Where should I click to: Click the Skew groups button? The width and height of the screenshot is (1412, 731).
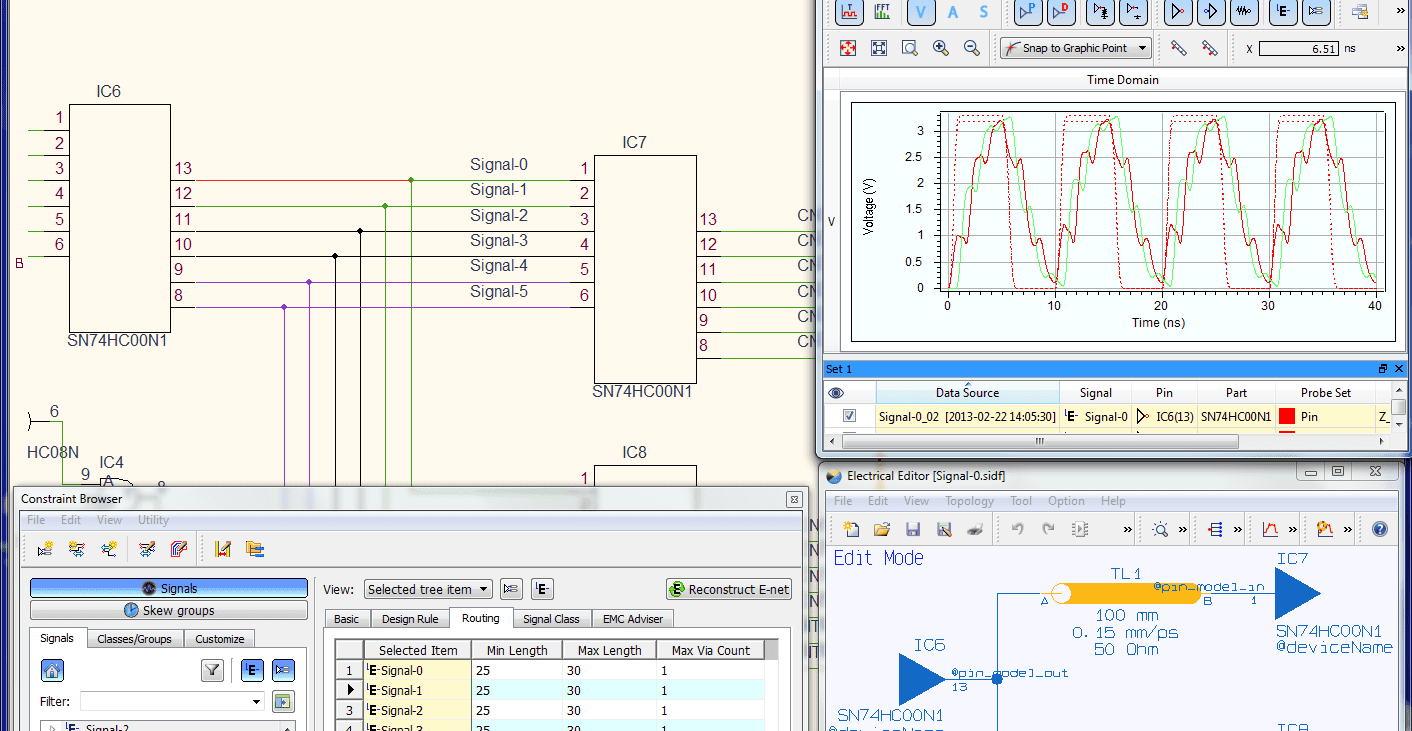[x=169, y=610]
